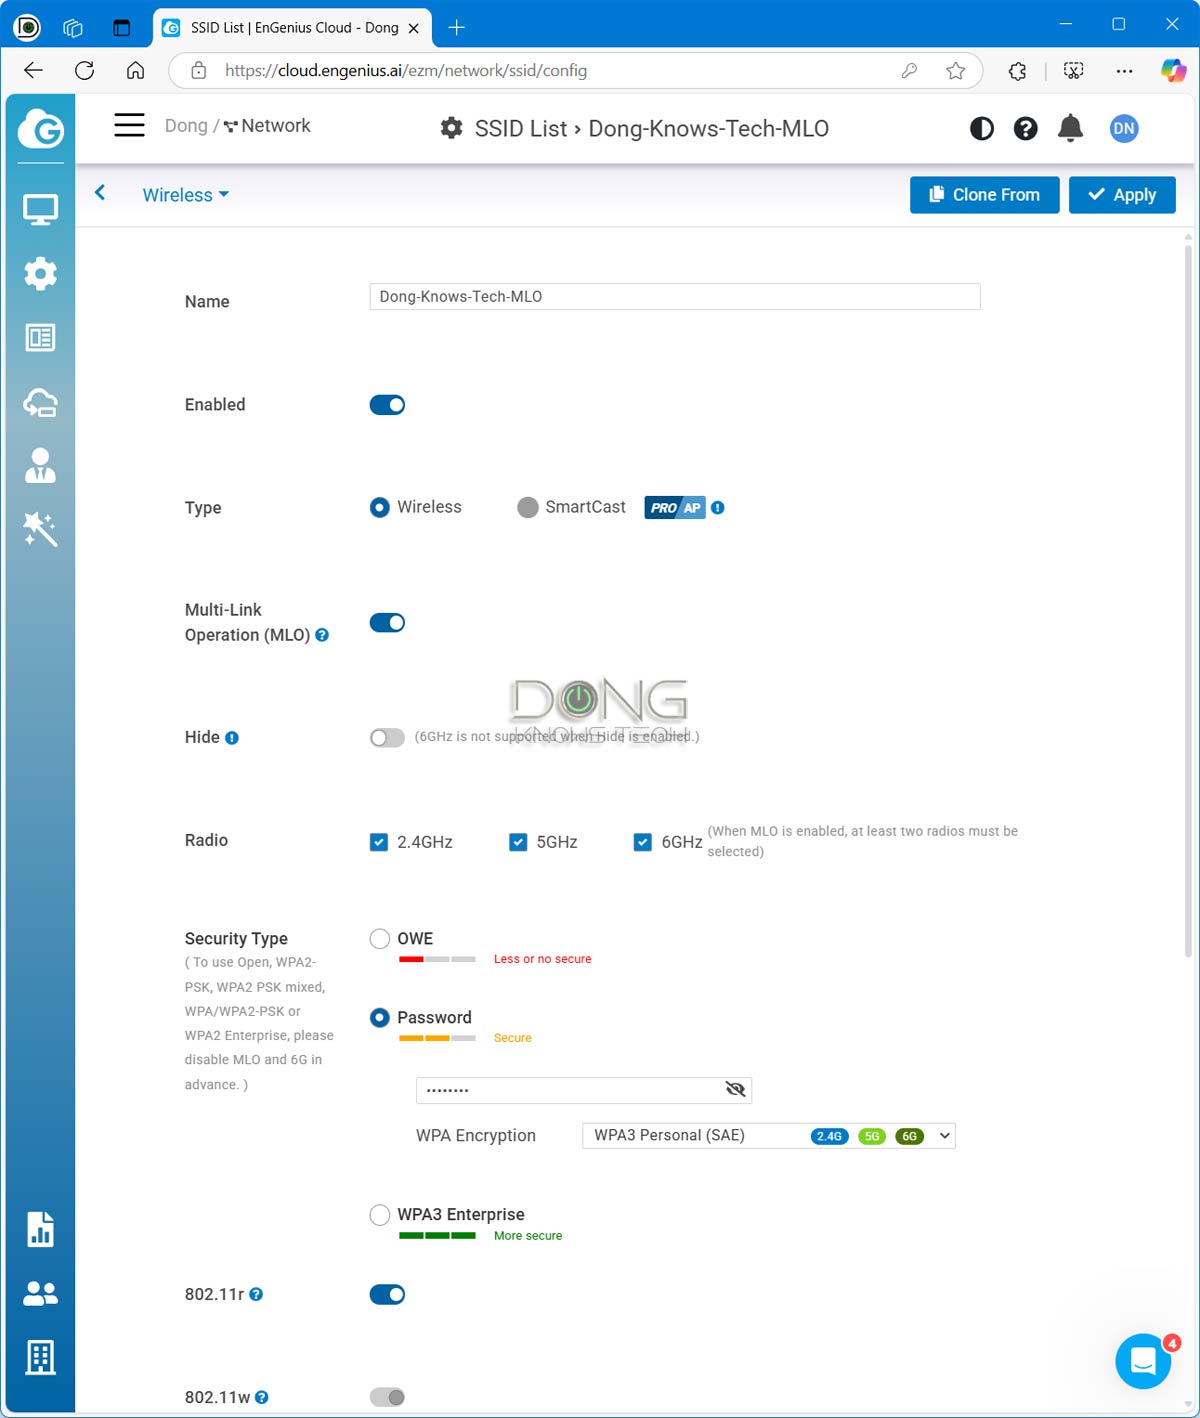Viewport: 1200px width, 1418px height.
Task: Uncheck the 6GHz radio checkbox
Action: pos(643,842)
